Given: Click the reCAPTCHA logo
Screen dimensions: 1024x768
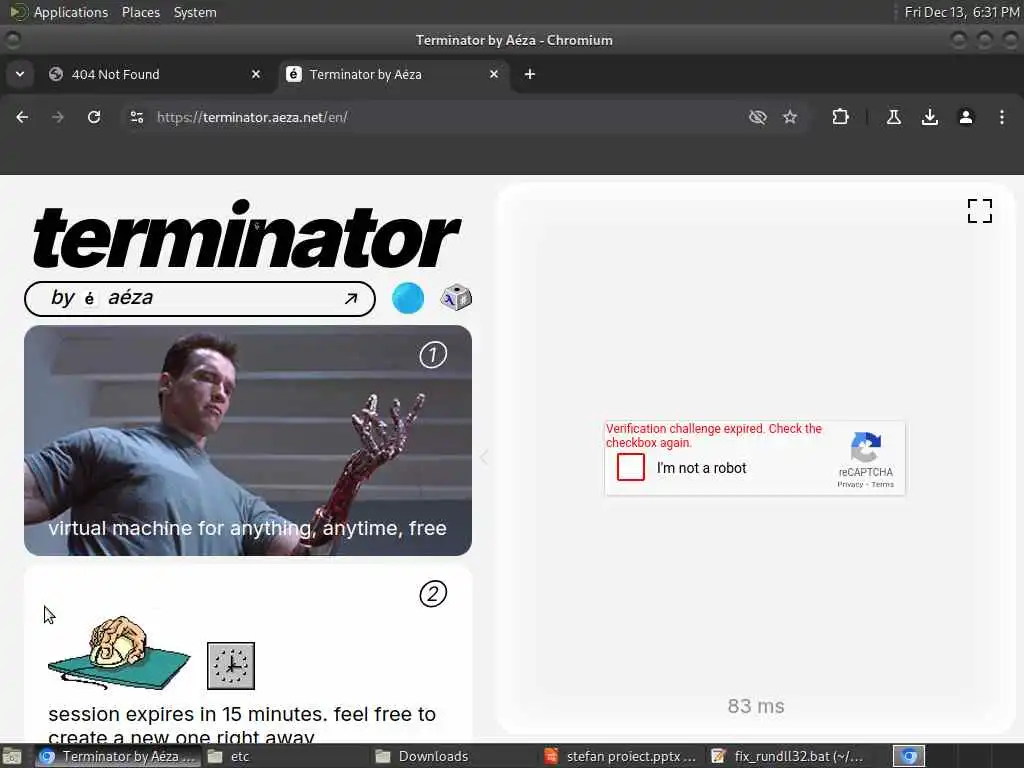Looking at the screenshot, I should 866,447.
